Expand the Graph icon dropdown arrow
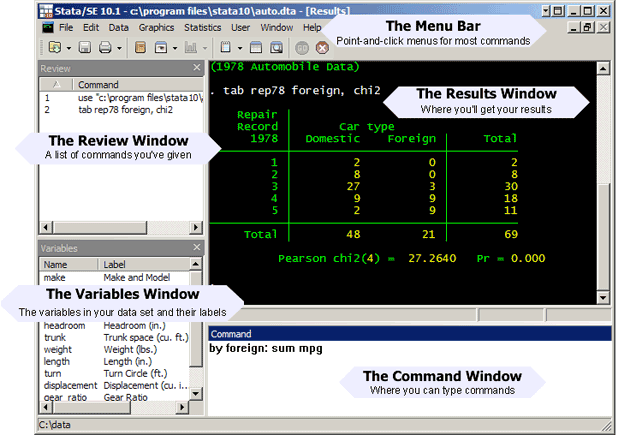The height and width of the screenshot is (435, 642). click(x=205, y=48)
